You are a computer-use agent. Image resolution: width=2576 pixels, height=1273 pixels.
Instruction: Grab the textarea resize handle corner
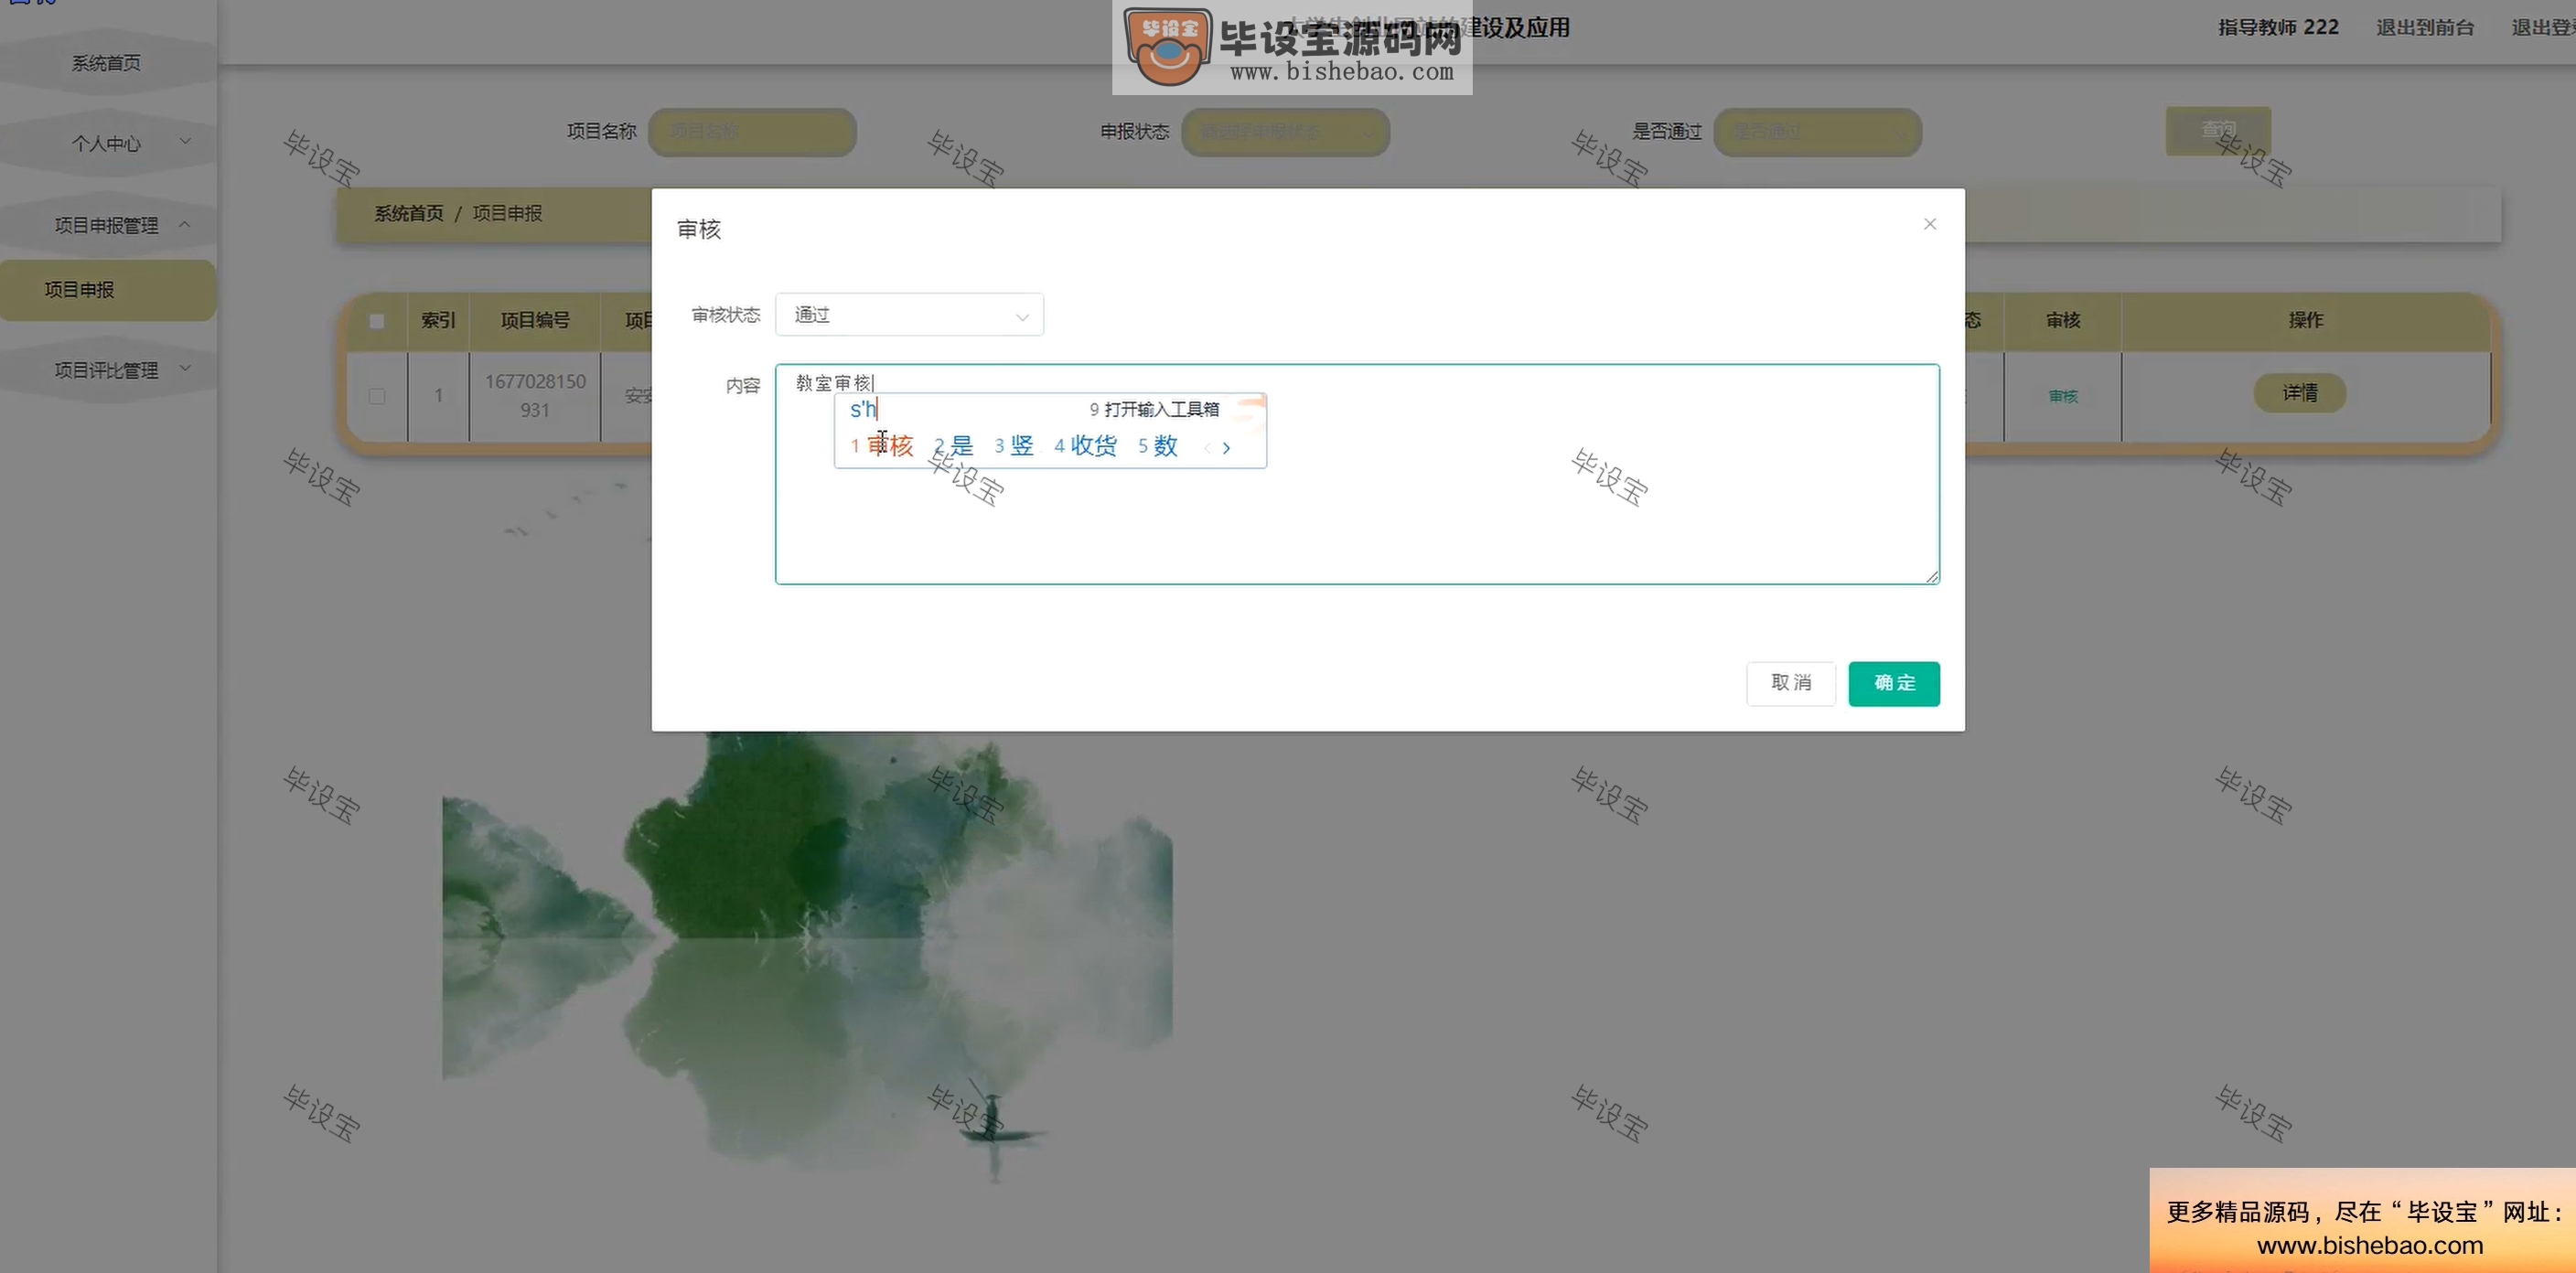point(1932,576)
